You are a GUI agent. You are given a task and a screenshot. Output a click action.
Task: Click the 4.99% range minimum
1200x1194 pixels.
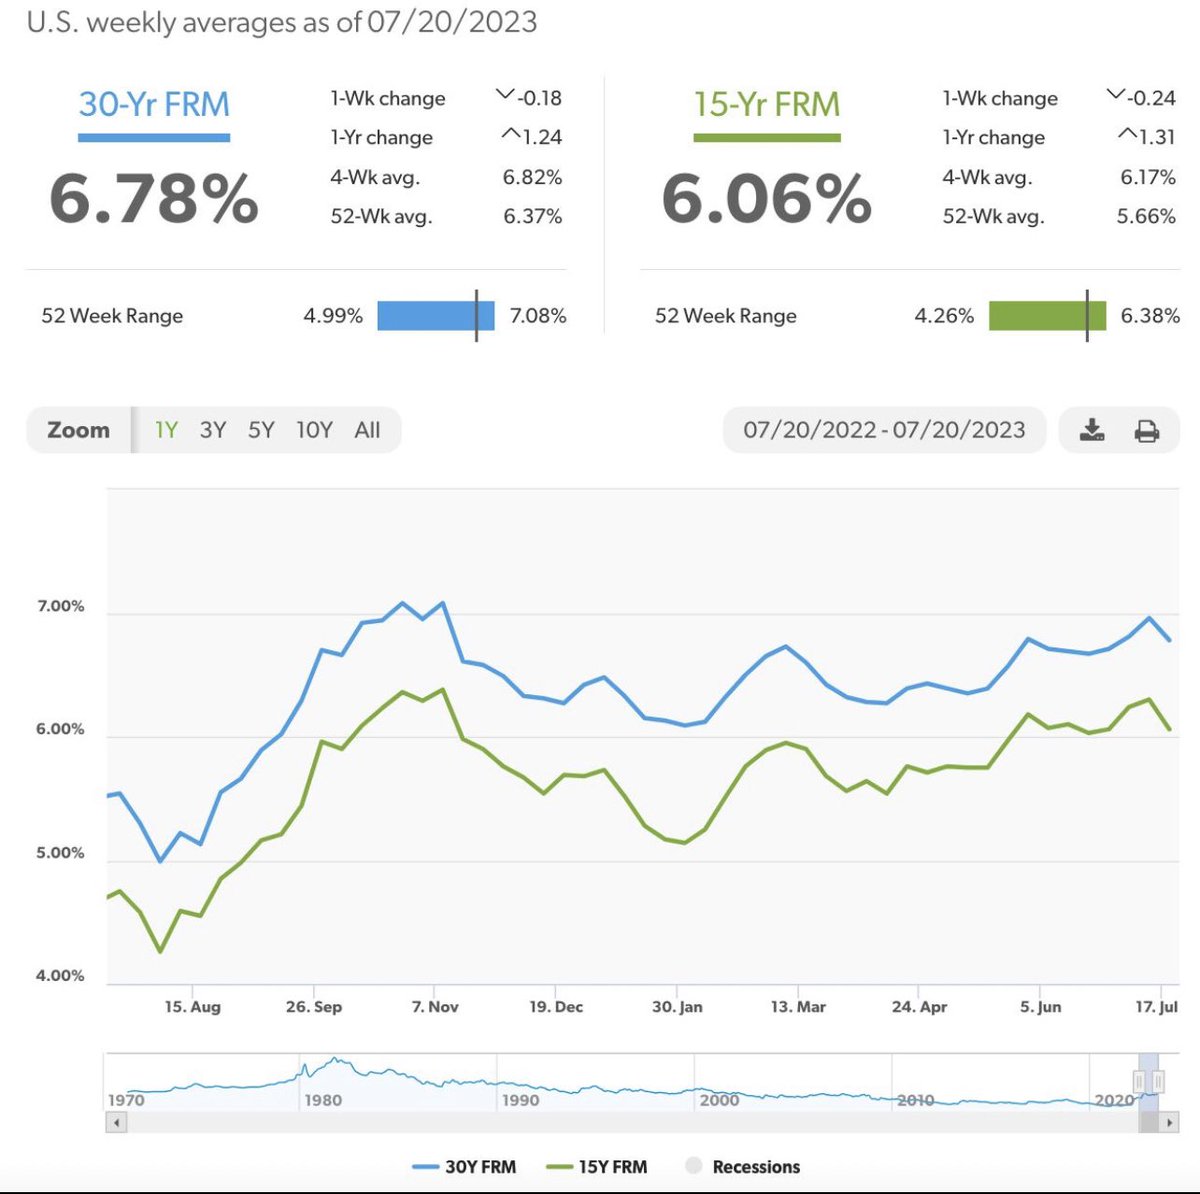point(333,316)
